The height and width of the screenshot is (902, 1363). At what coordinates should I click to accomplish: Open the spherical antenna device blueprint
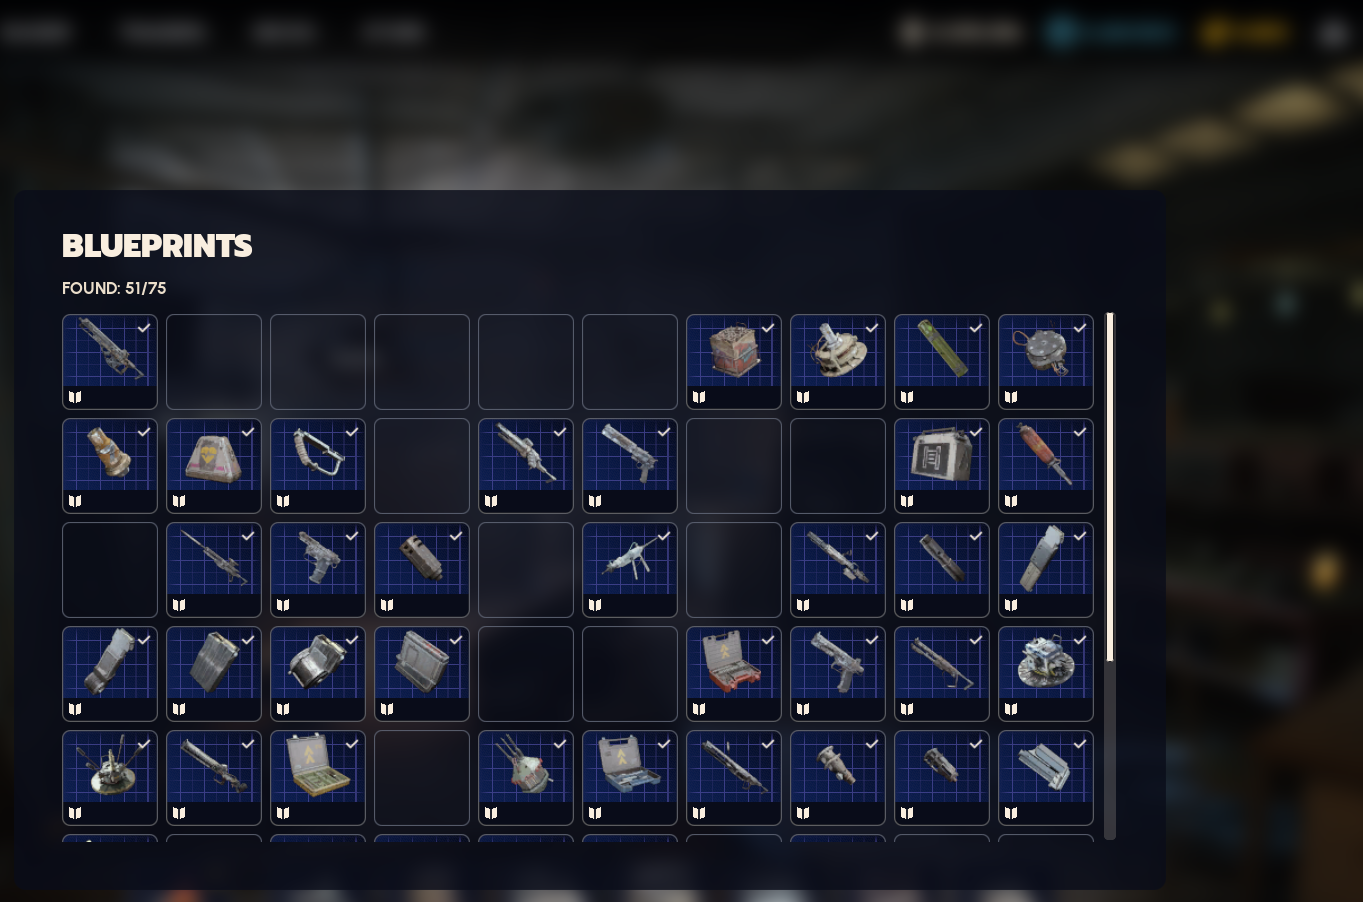pyautogui.click(x=526, y=778)
